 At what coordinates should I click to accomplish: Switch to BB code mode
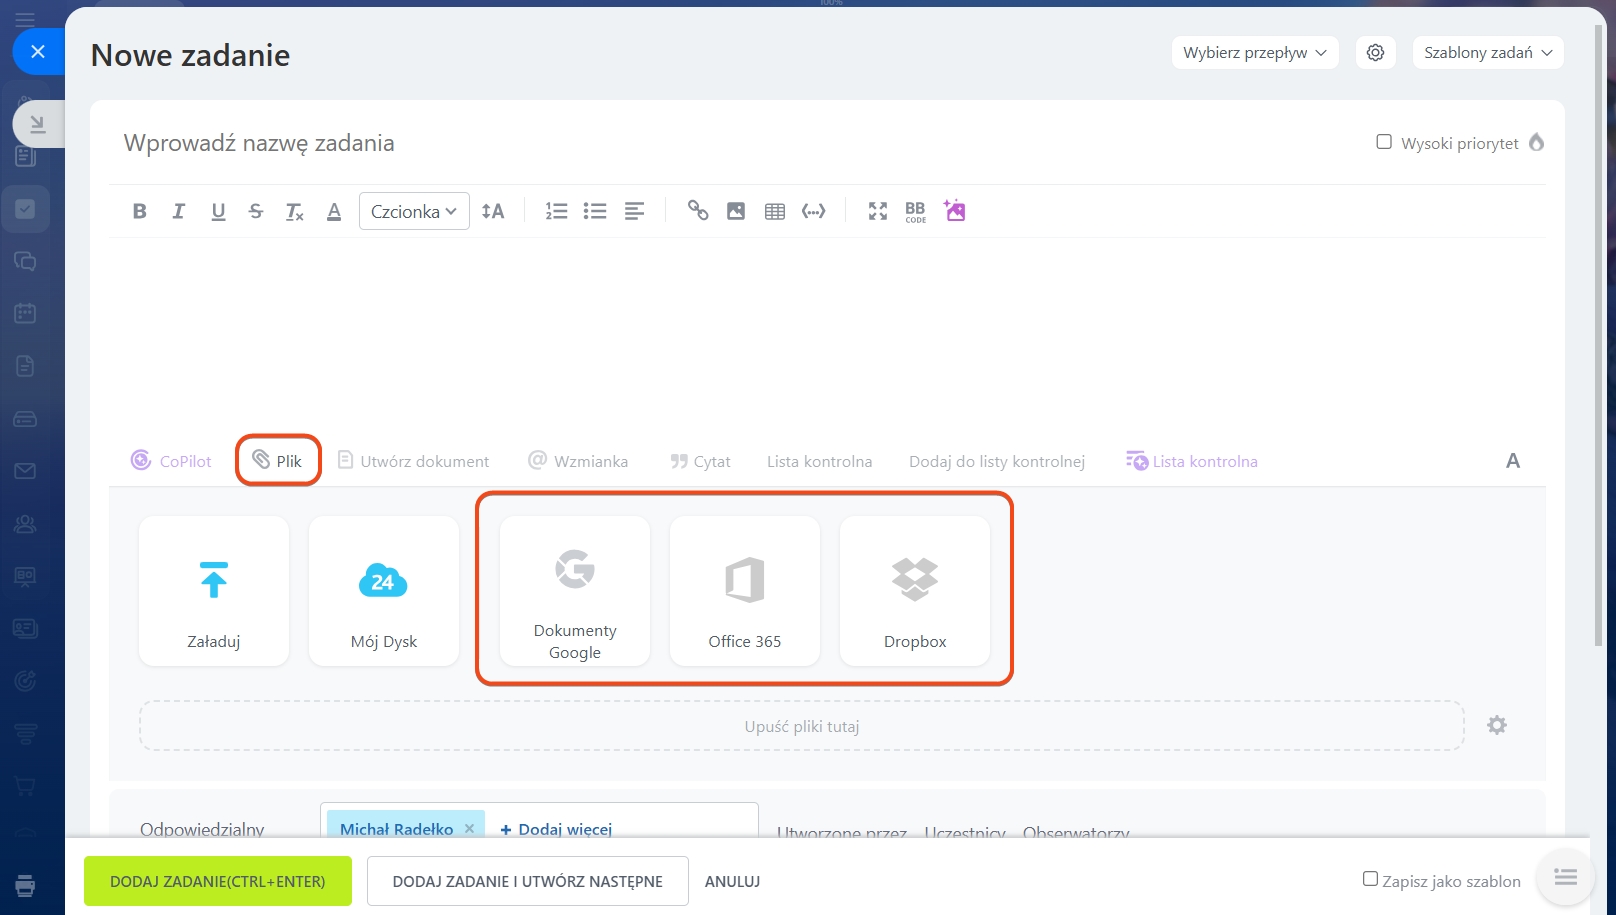pos(916,212)
